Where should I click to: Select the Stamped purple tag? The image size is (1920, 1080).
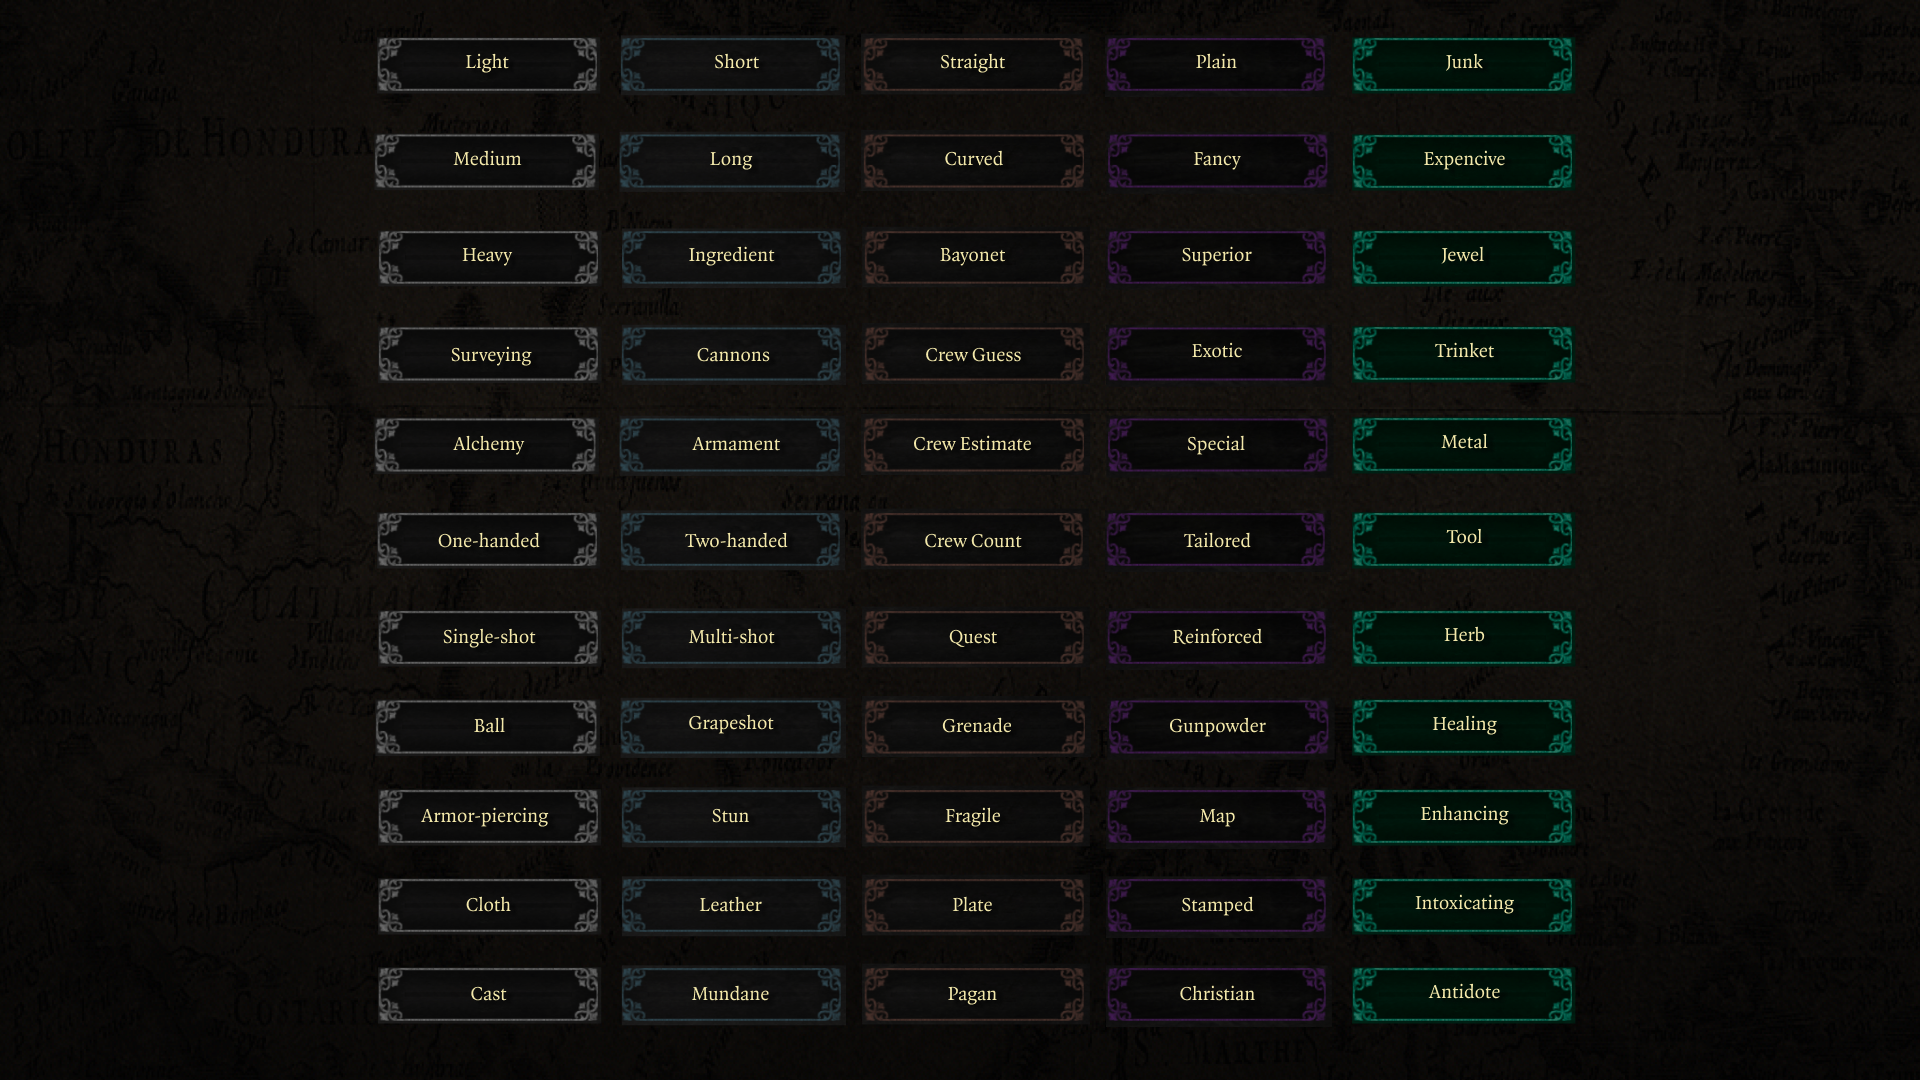click(x=1217, y=906)
